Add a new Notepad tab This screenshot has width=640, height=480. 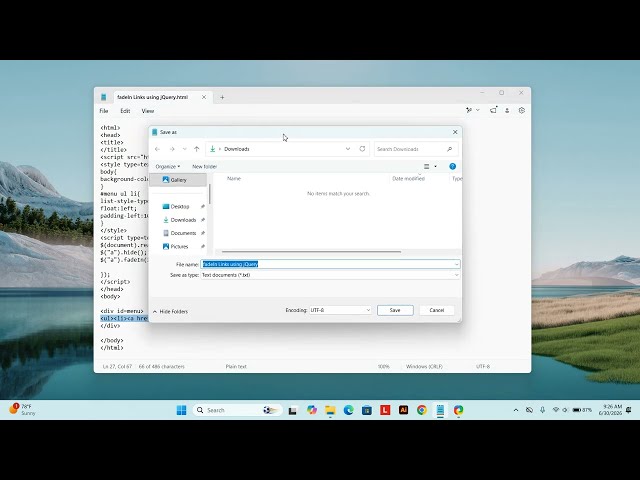pyautogui.click(x=222, y=97)
